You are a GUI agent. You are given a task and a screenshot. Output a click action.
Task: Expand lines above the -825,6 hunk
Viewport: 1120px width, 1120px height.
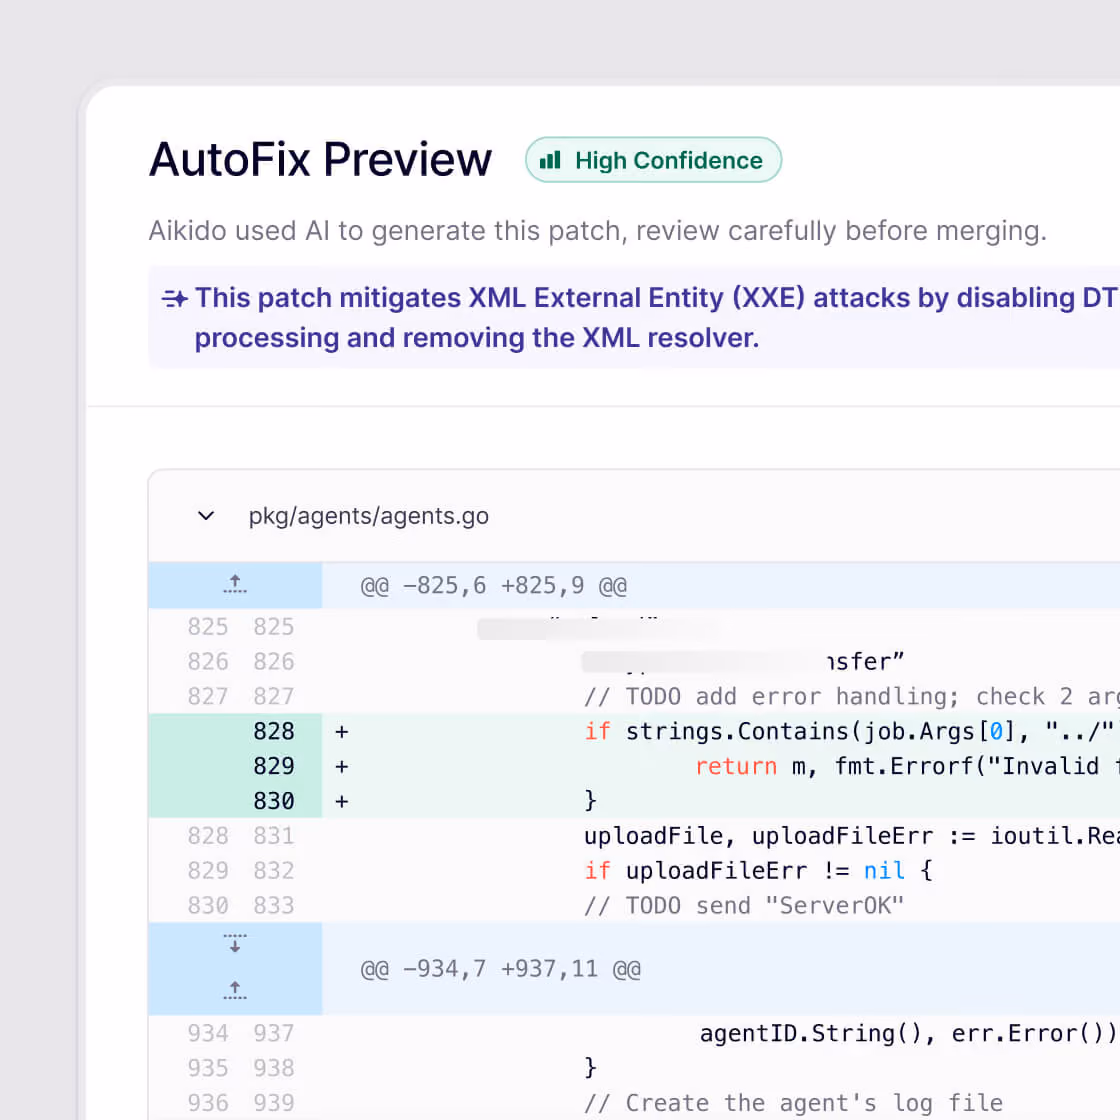coord(235,585)
